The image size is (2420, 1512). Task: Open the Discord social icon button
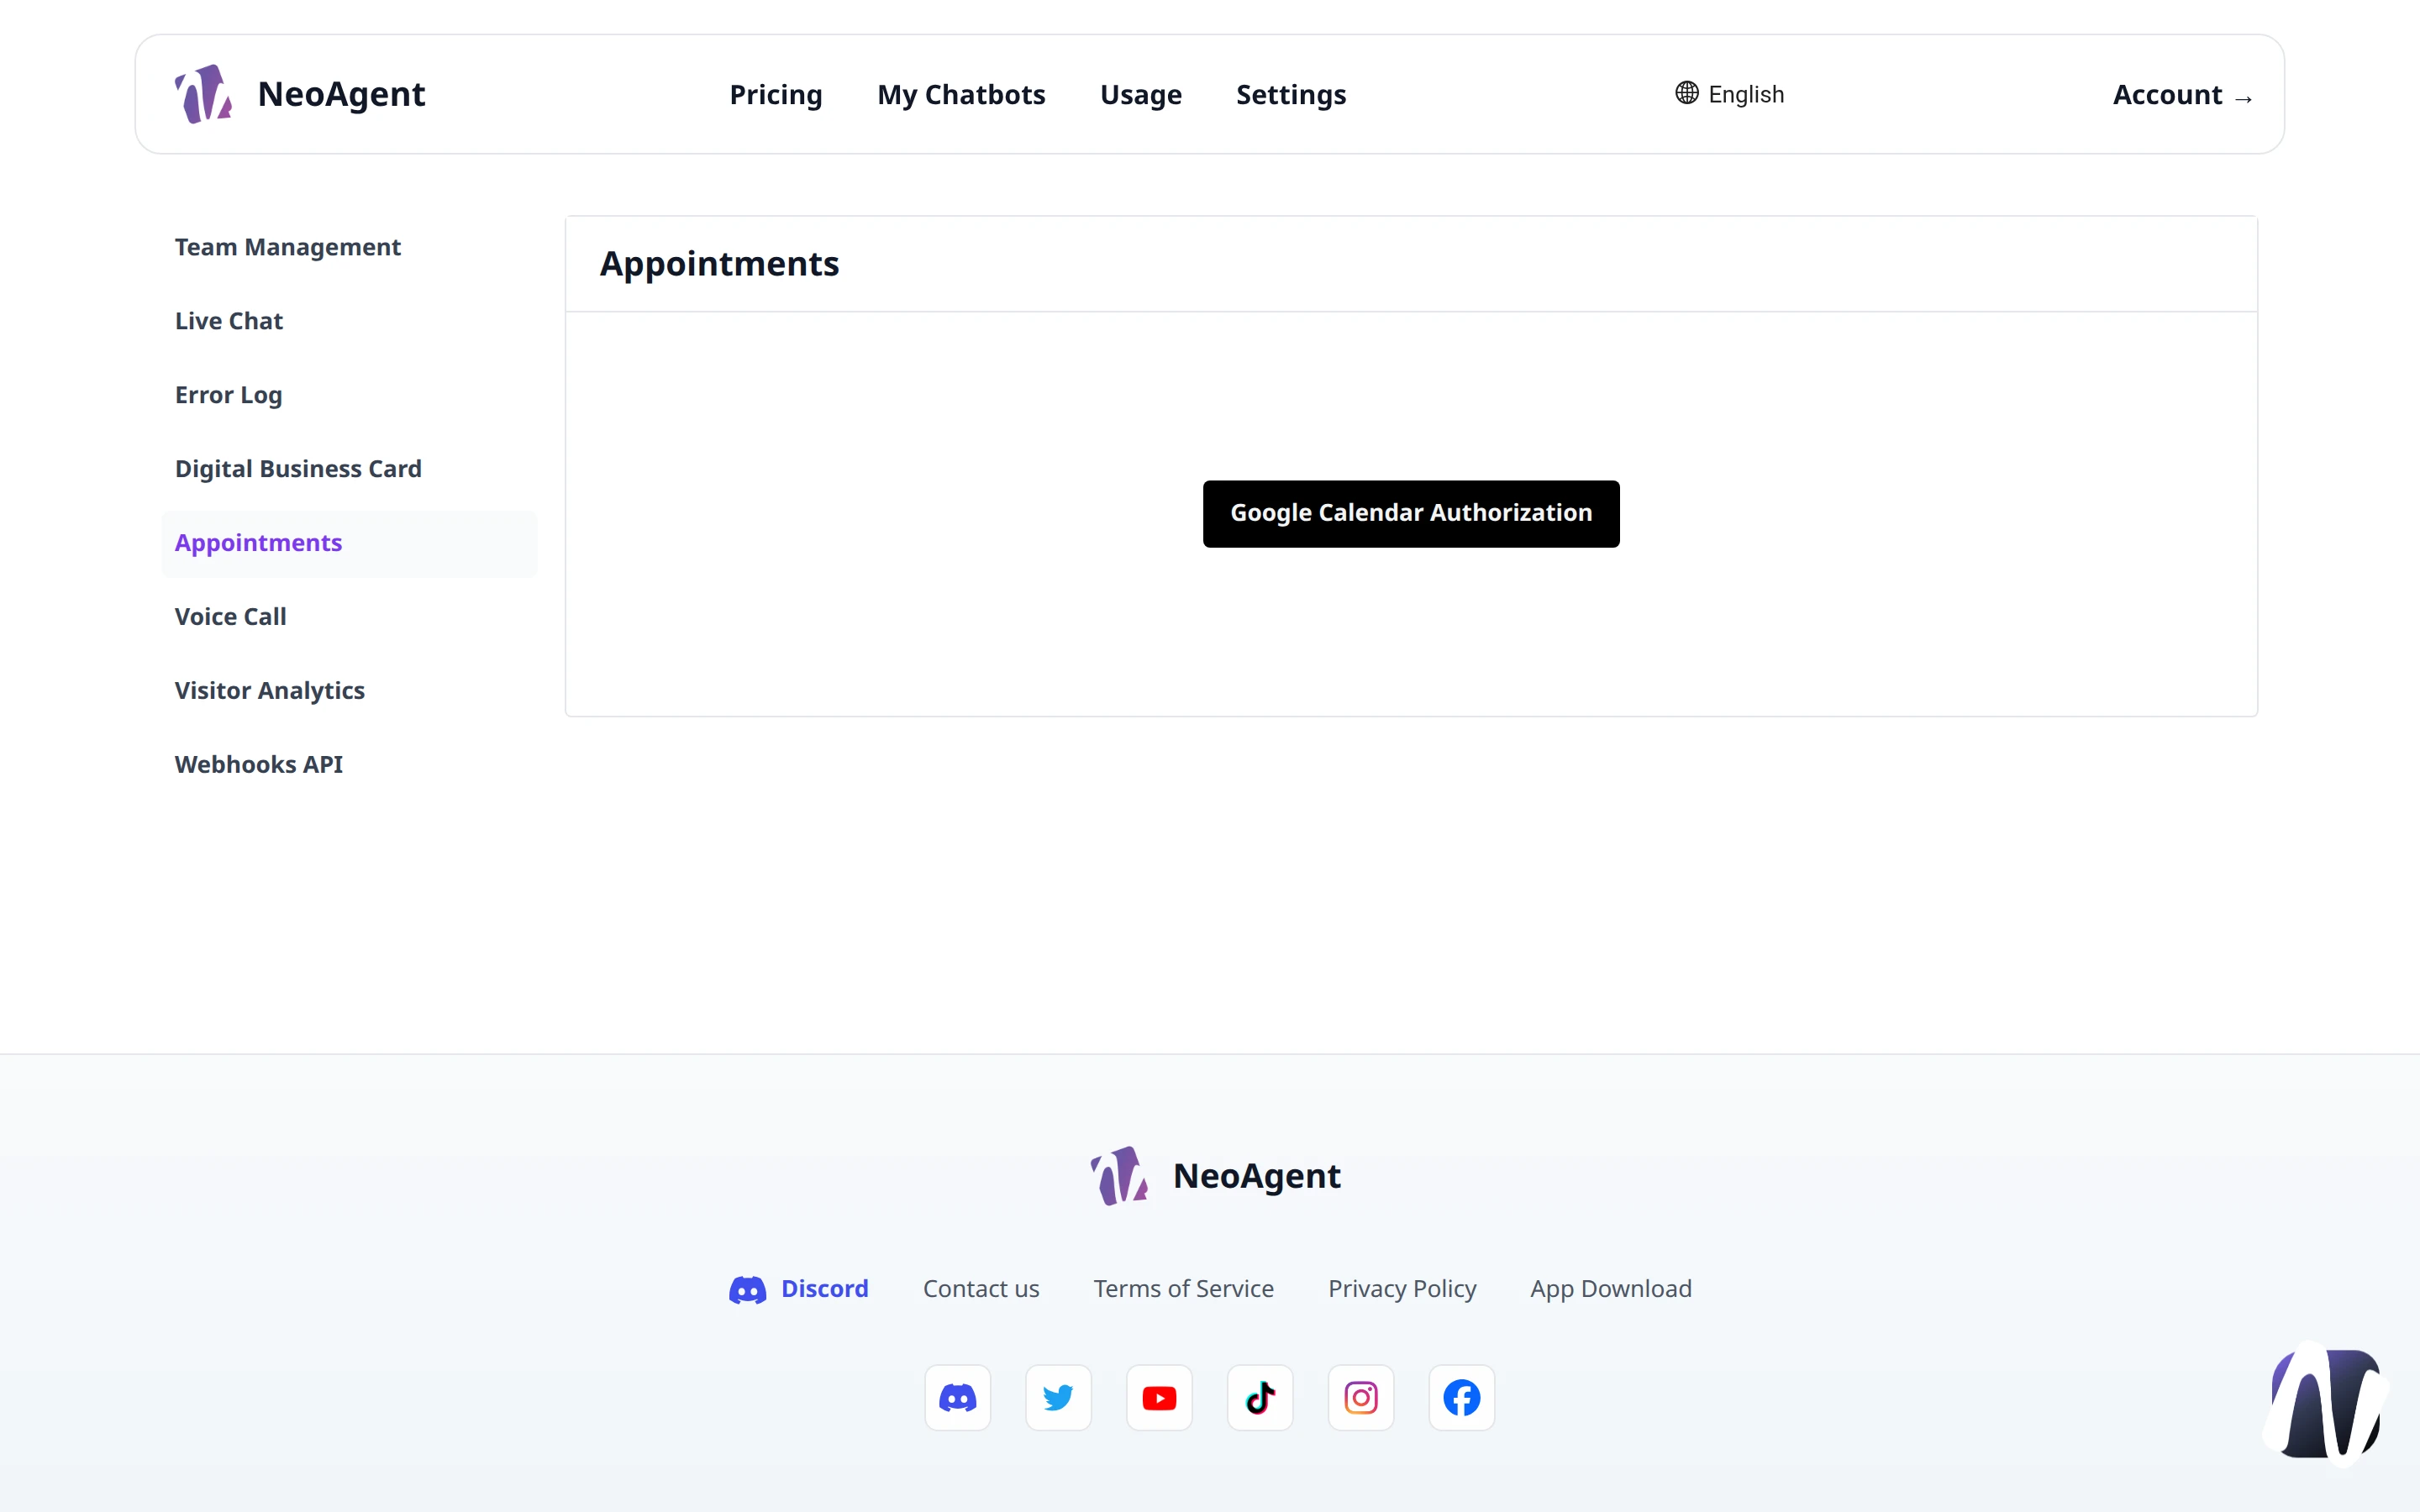tap(957, 1397)
